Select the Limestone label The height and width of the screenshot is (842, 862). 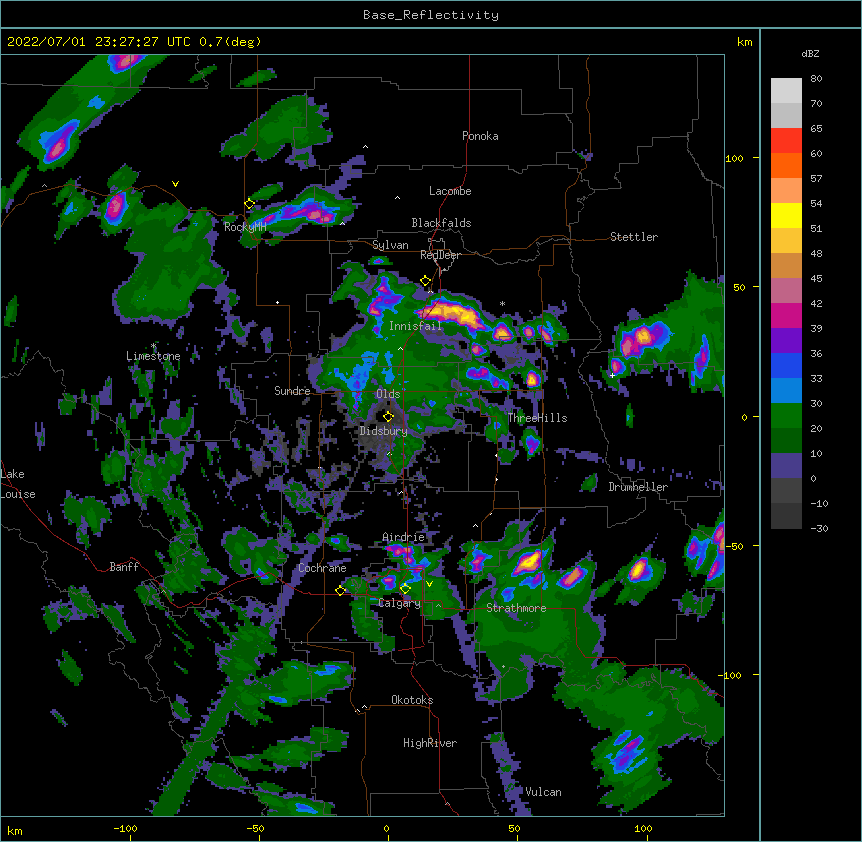click(153, 356)
